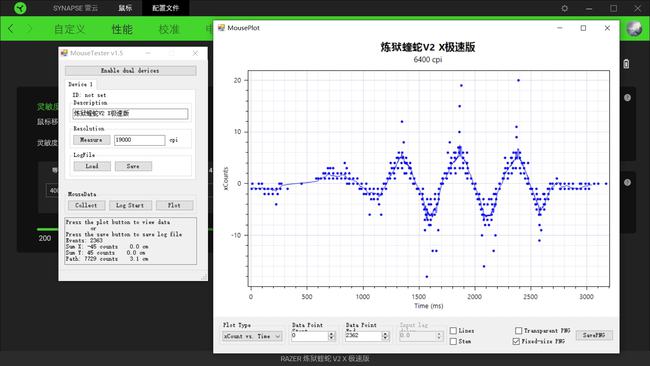Adjust the Data Point Start stepper arrows
Viewport: 650px width, 366px height.
point(331,336)
